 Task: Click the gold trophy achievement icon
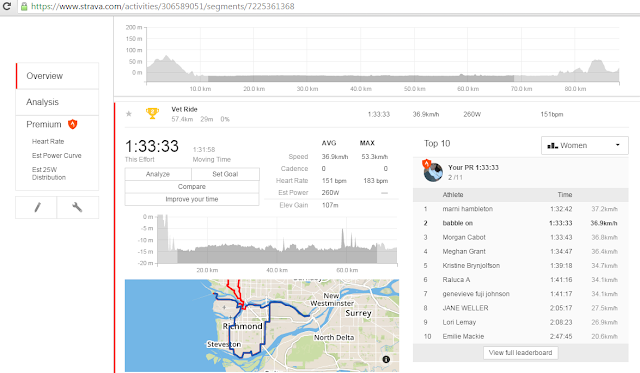click(152, 113)
